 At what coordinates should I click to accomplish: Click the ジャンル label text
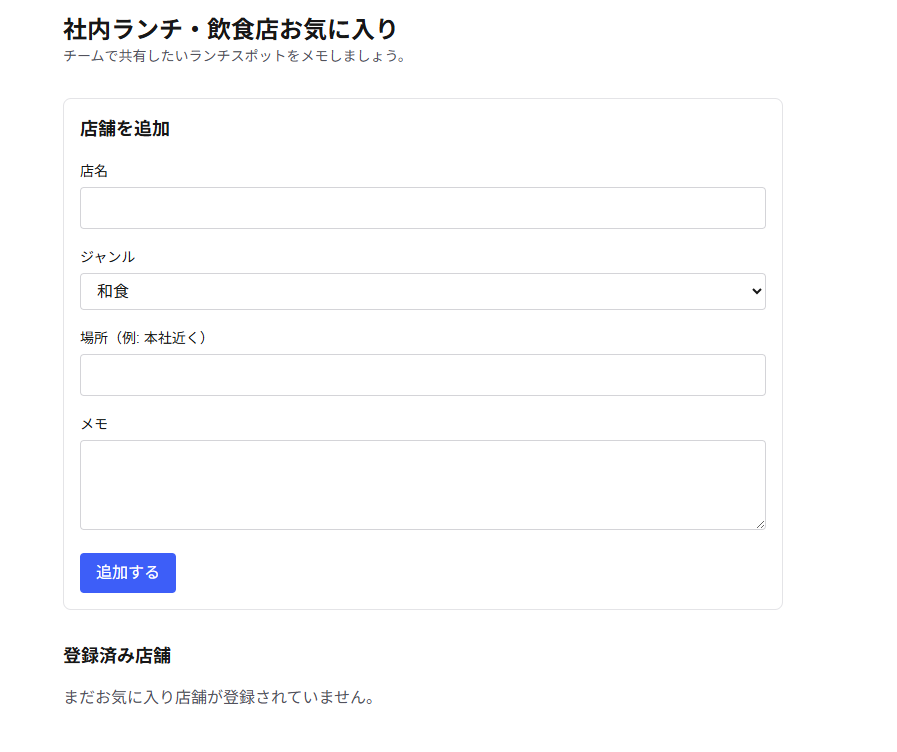(x=108, y=257)
